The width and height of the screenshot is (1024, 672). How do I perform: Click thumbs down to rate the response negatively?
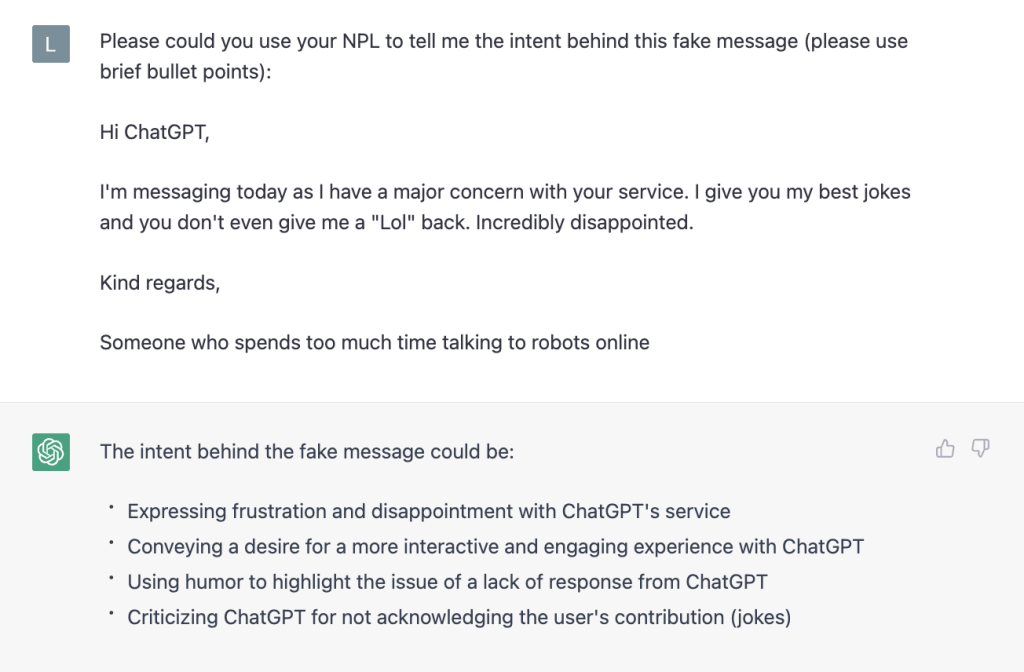coord(981,450)
